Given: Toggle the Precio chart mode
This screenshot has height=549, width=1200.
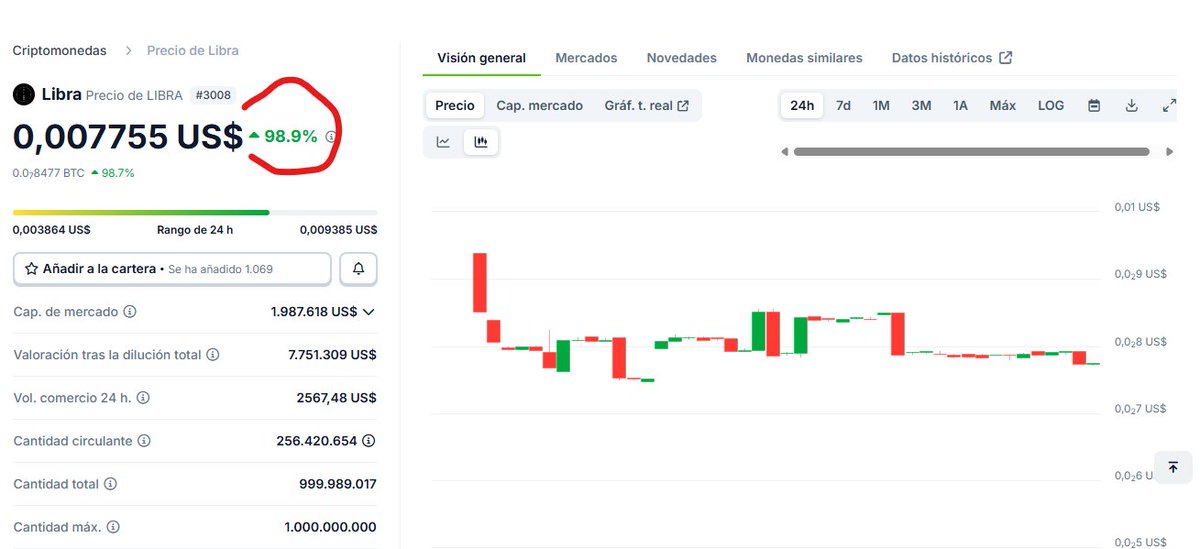Looking at the screenshot, I should coord(455,105).
